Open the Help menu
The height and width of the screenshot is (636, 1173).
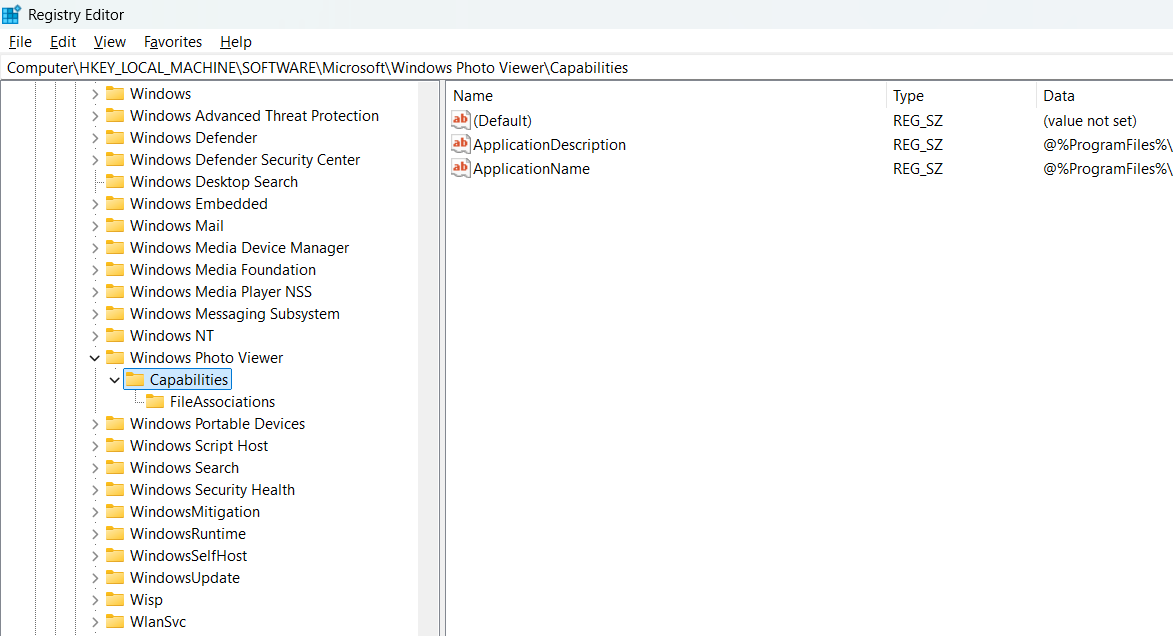[236, 42]
